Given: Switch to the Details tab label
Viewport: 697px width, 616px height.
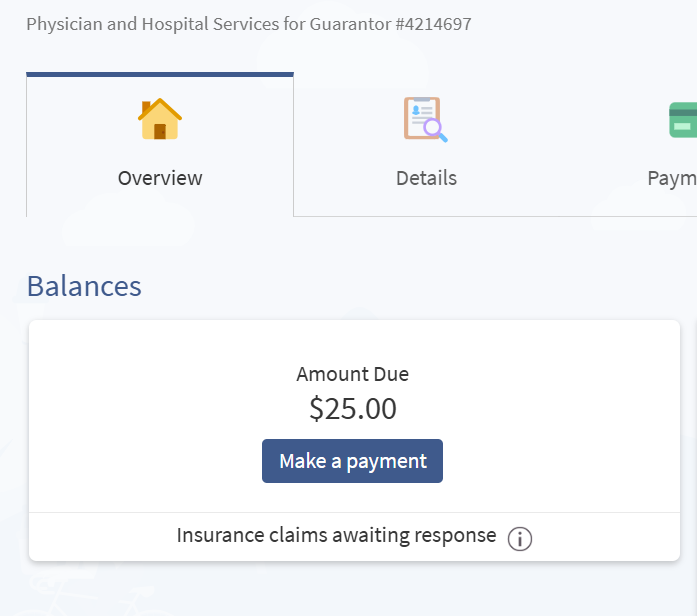Looking at the screenshot, I should tap(426, 178).
